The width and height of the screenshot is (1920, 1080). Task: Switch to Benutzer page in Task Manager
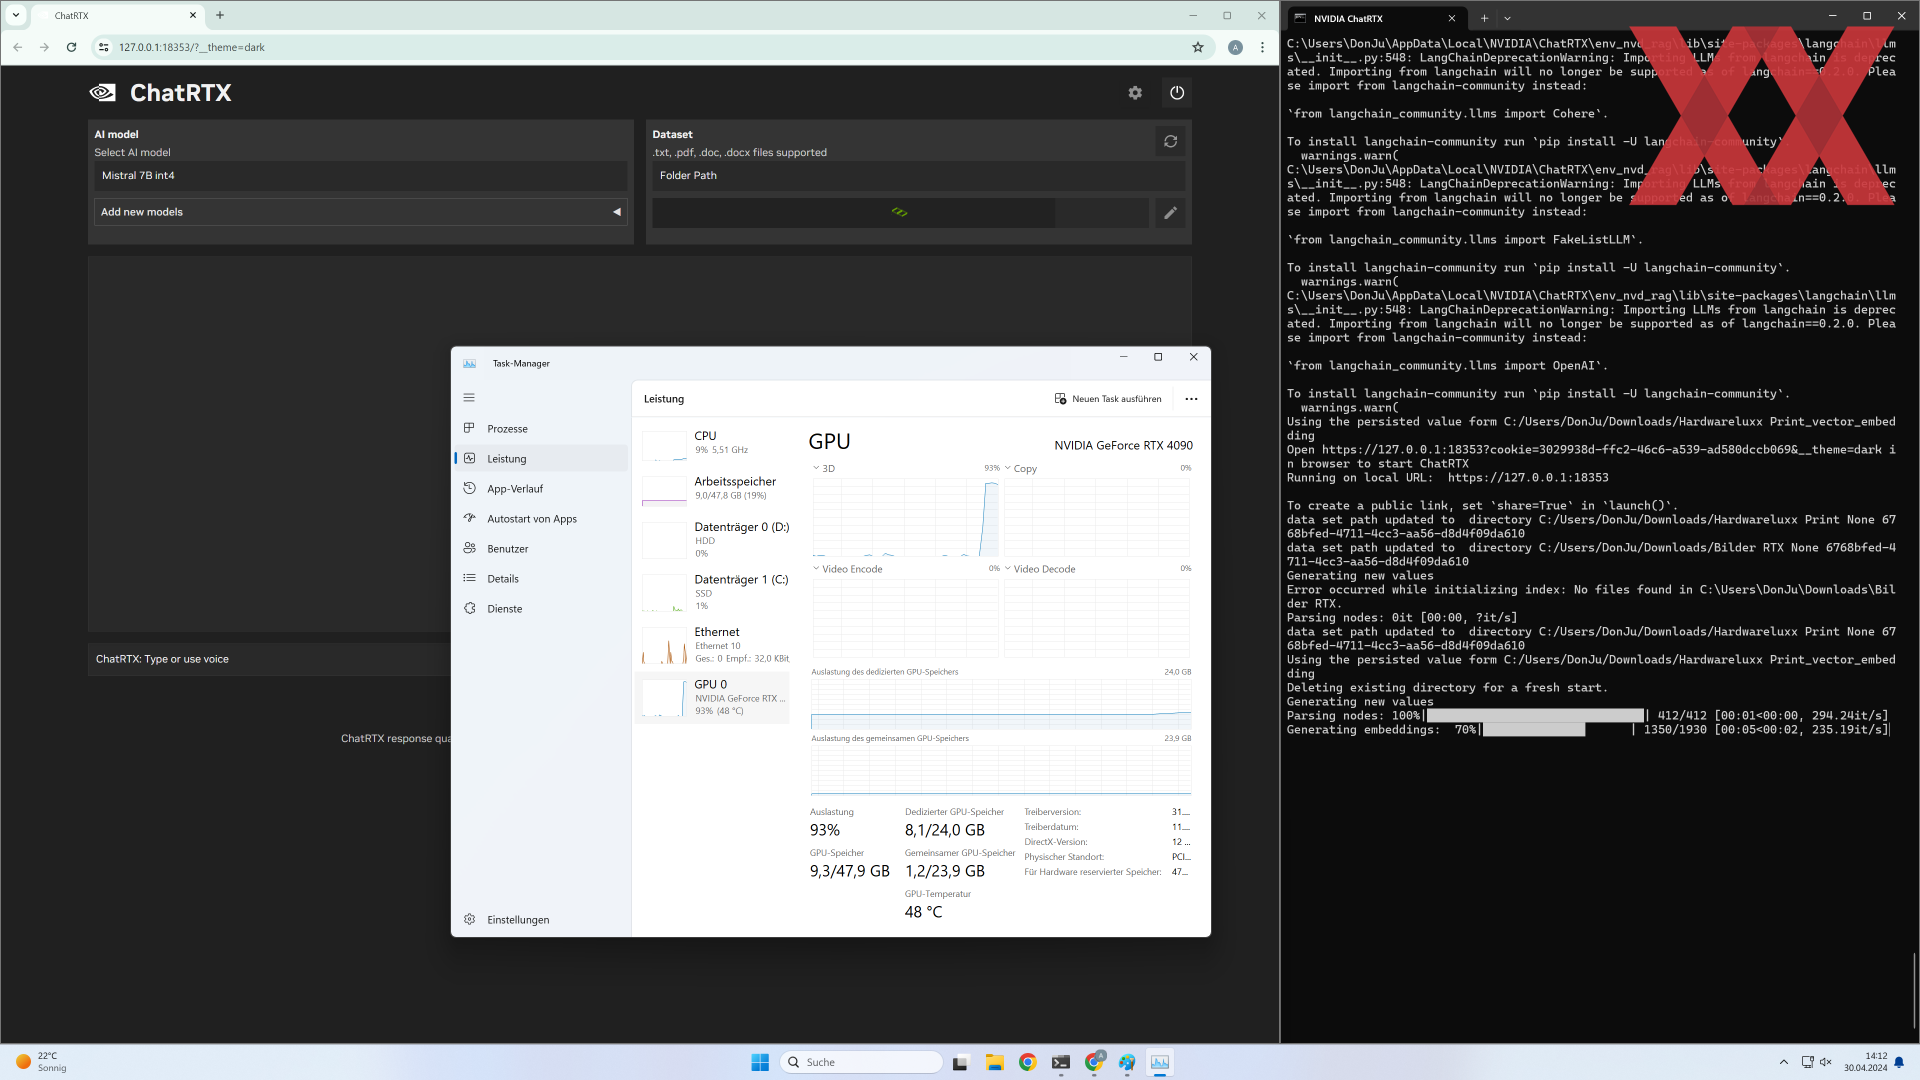coord(541,549)
